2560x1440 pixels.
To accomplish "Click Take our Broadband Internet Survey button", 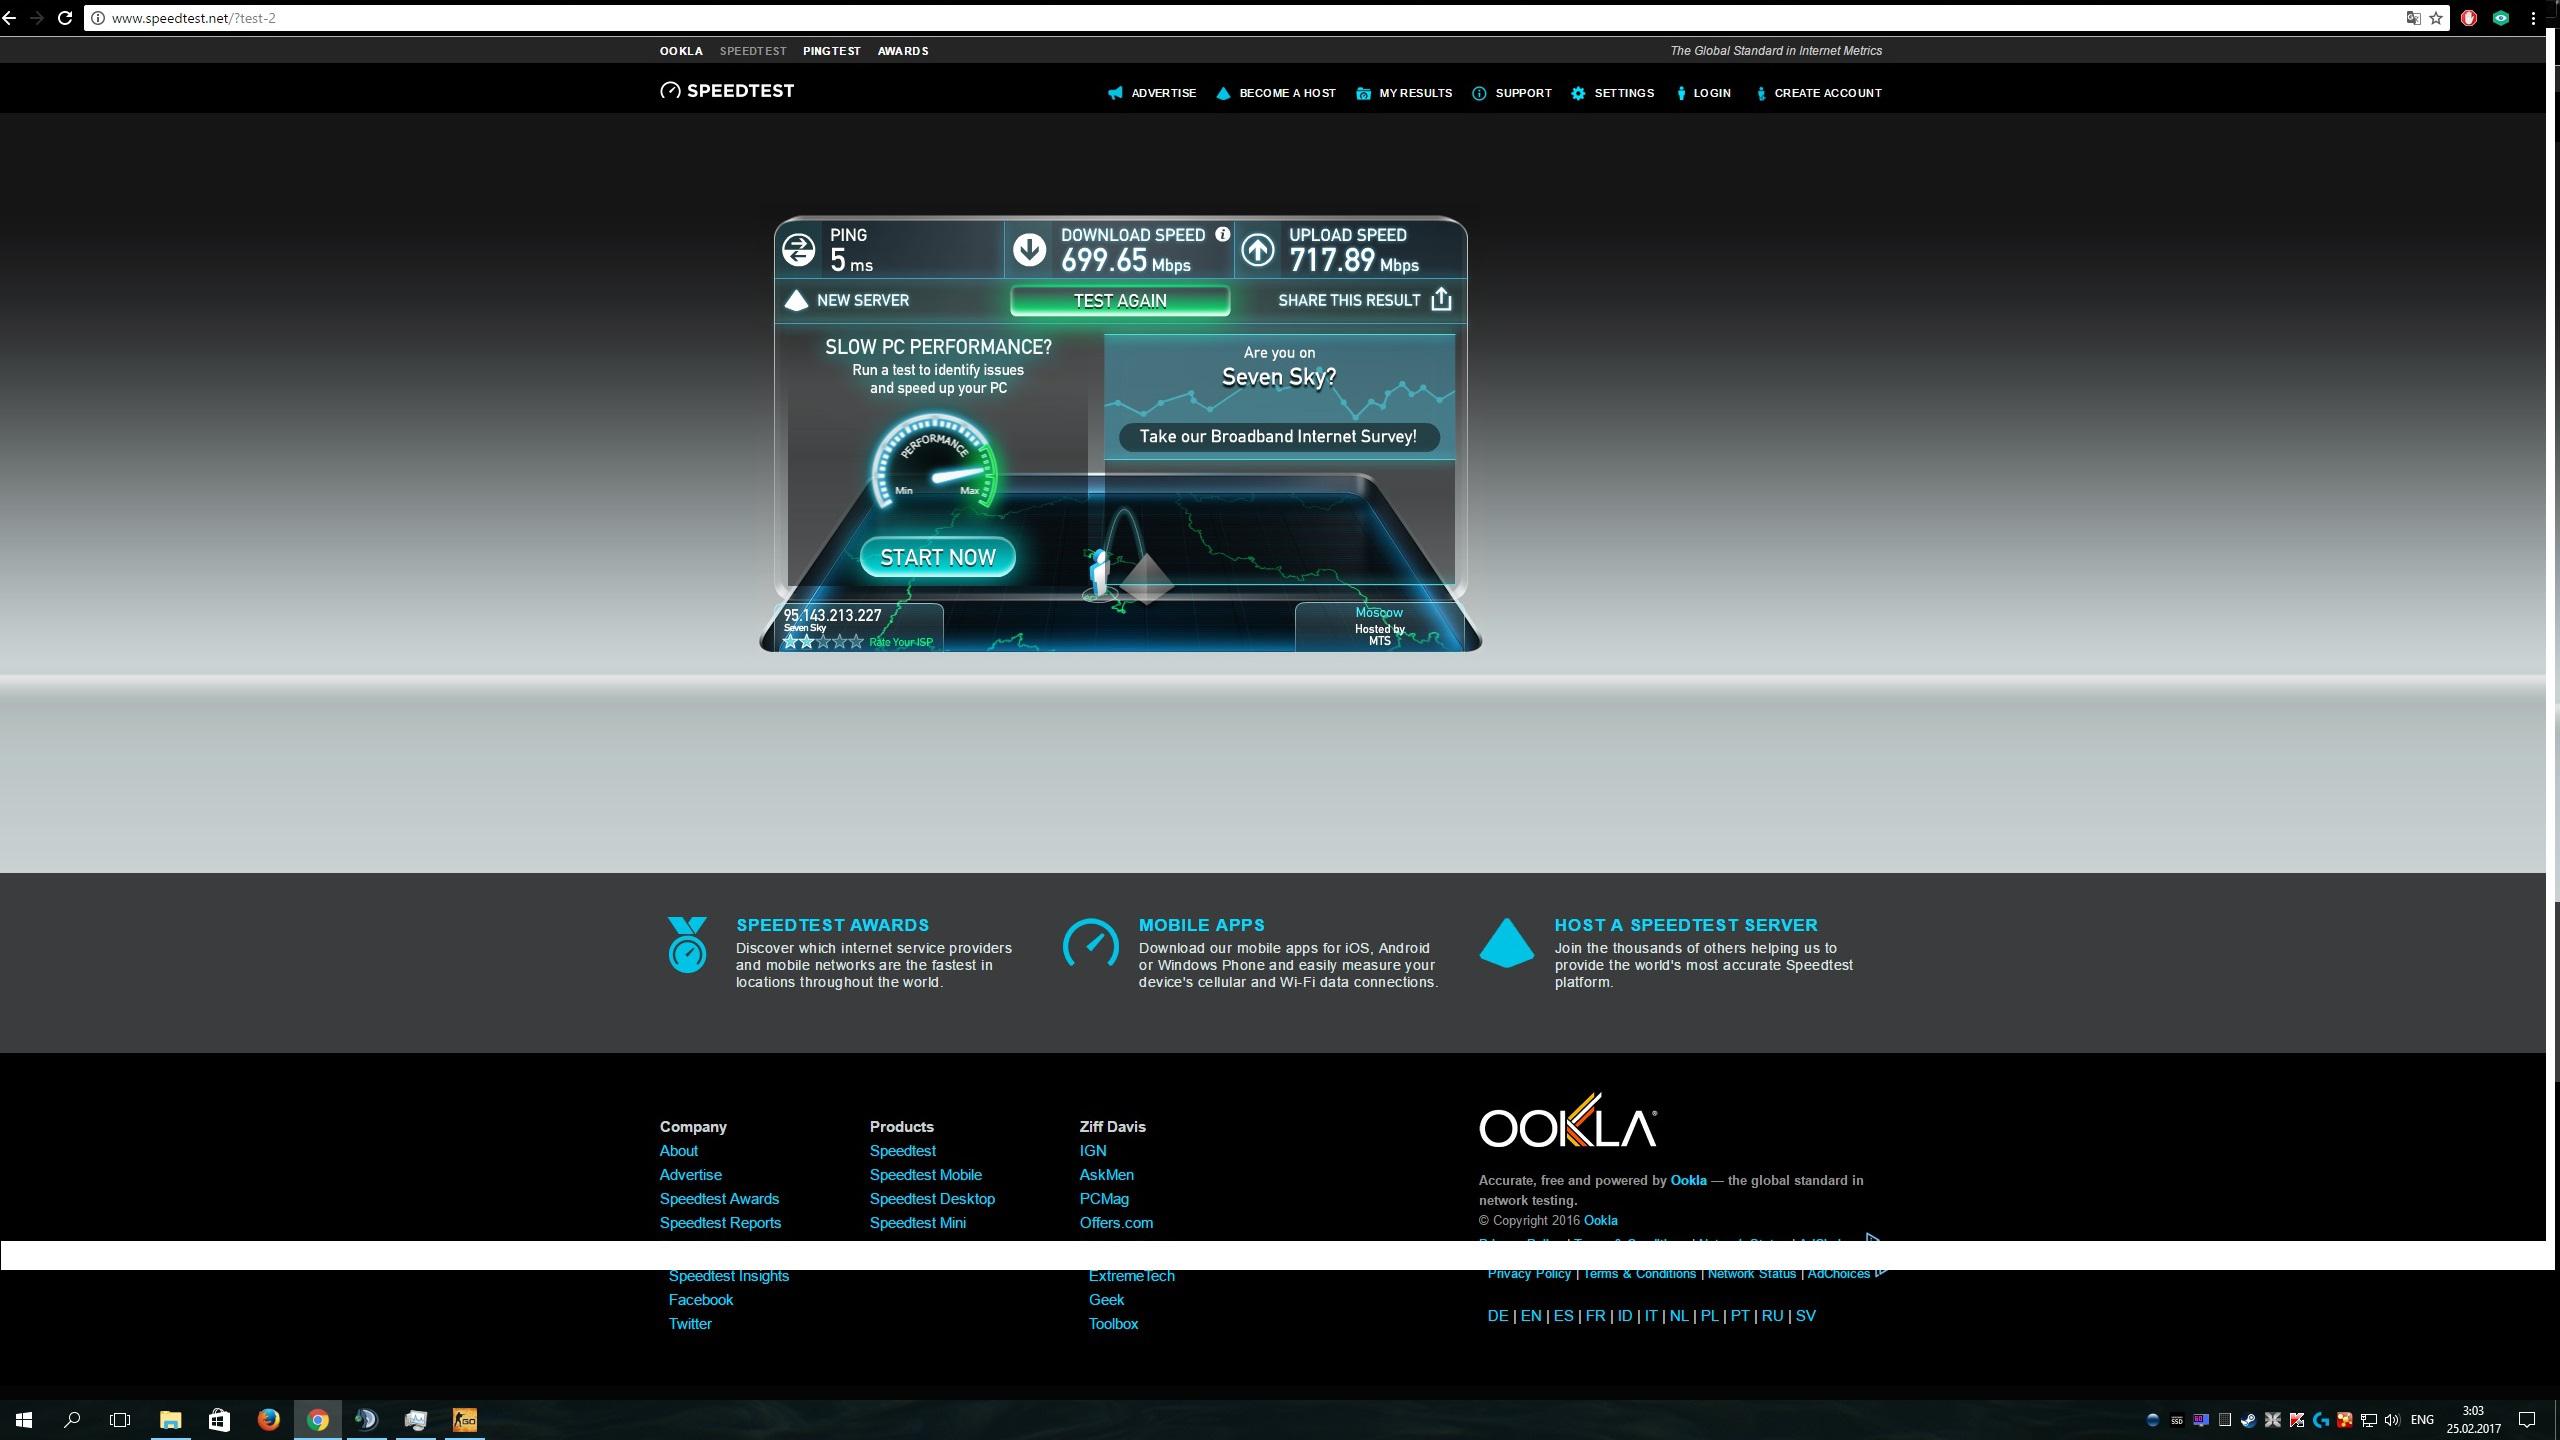I will click(1278, 437).
